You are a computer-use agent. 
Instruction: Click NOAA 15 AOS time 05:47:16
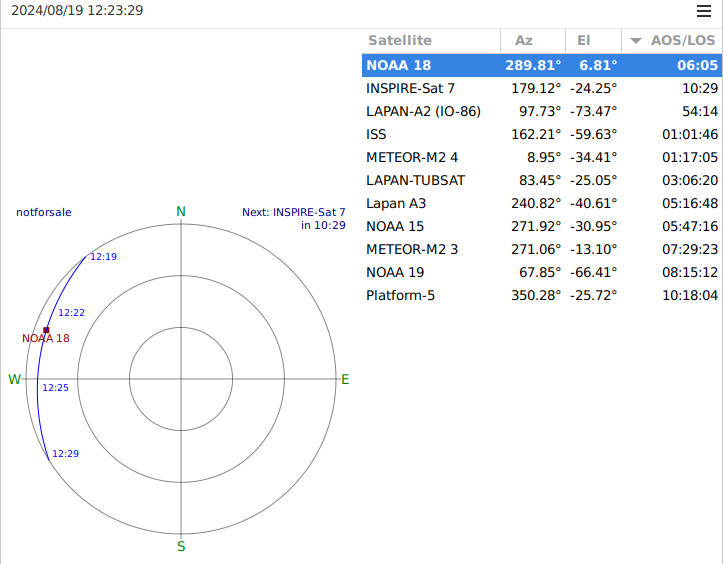click(x=690, y=226)
